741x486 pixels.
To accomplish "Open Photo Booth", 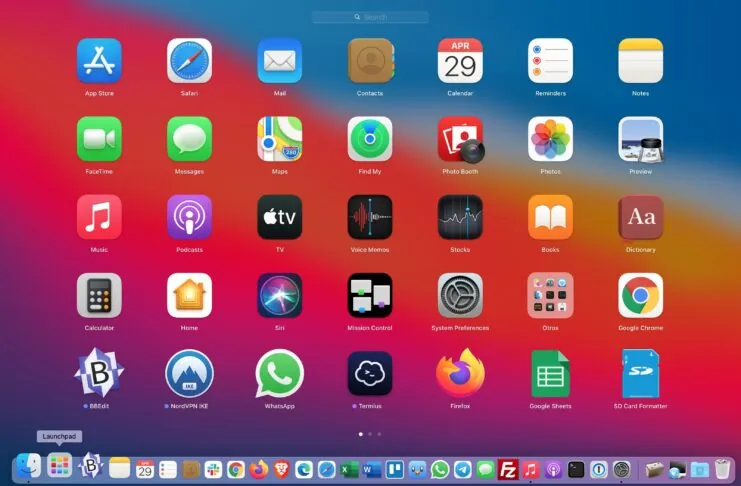I will pos(461,139).
